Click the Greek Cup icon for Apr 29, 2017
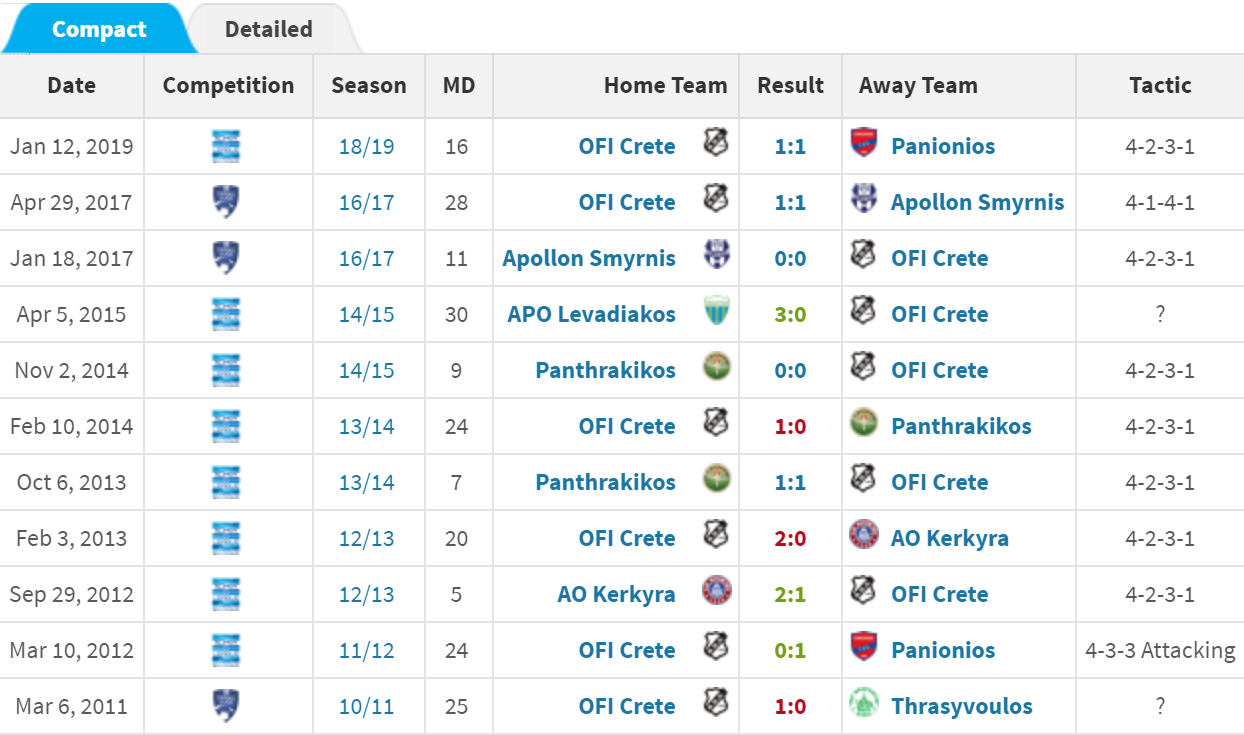This screenshot has height=735, width=1244. coord(226,202)
